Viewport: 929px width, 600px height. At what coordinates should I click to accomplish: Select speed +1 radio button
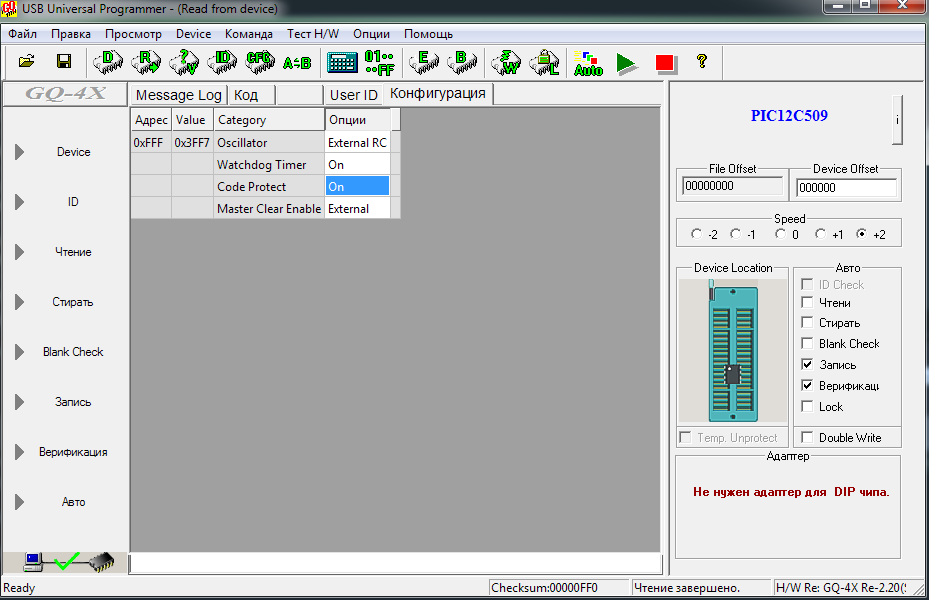pyautogui.click(x=820, y=234)
